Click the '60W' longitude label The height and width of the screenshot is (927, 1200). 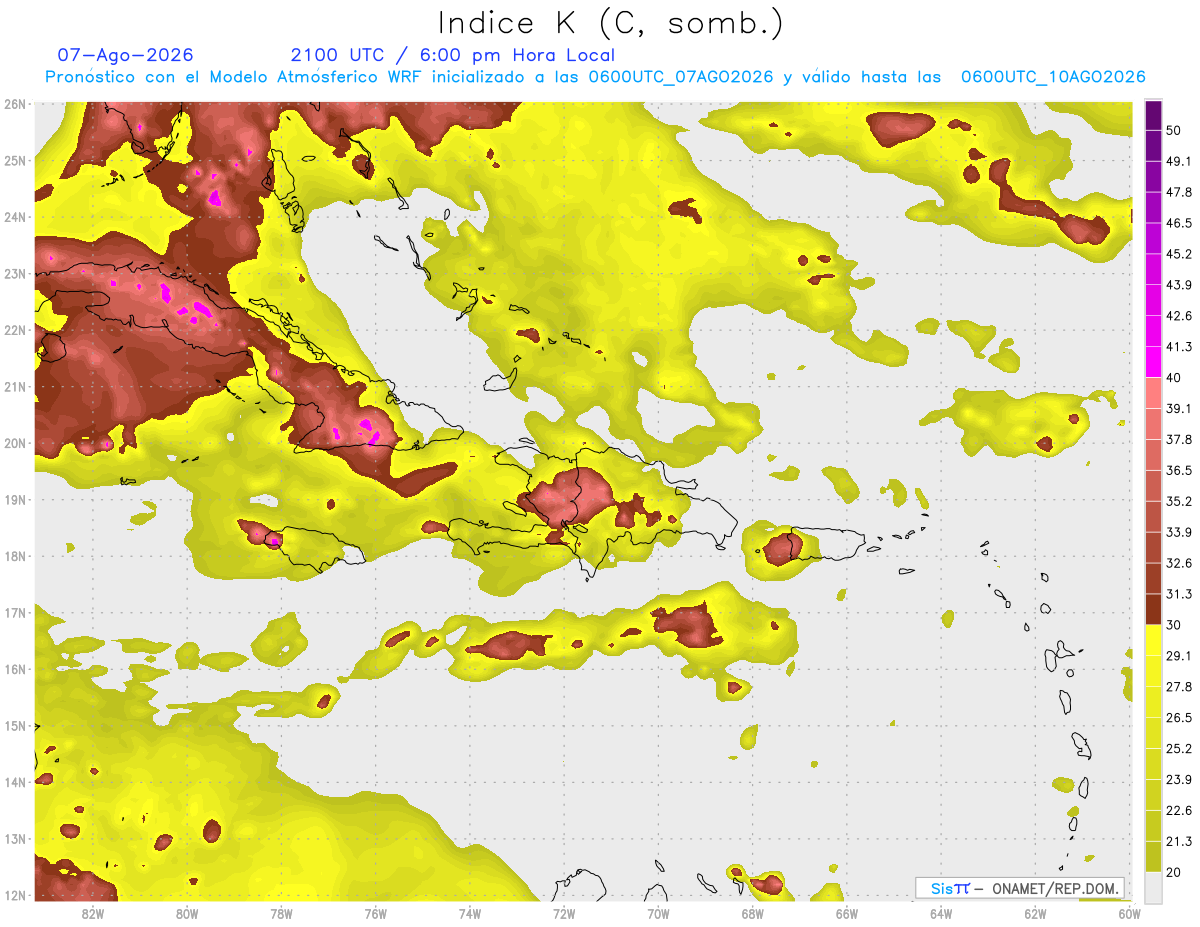pos(1129,913)
